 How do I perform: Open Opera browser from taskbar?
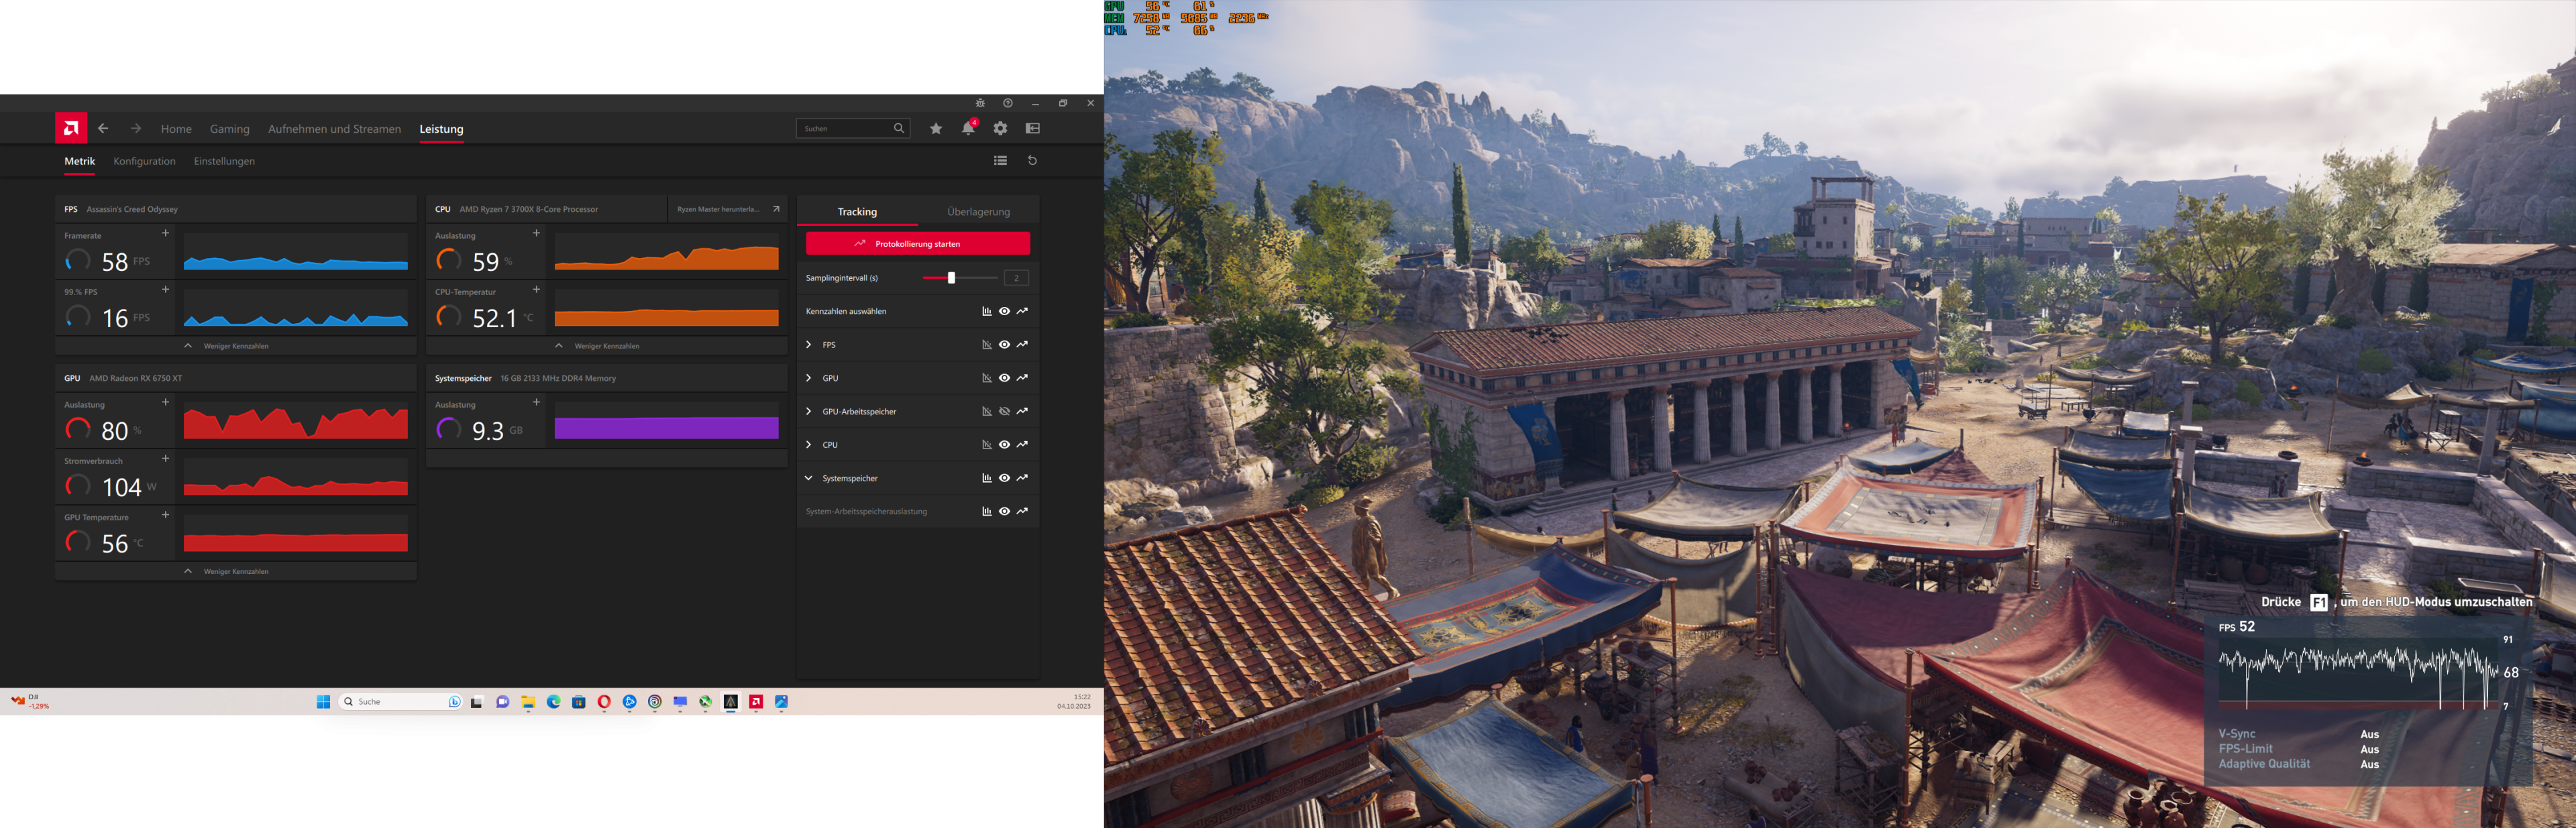click(604, 702)
